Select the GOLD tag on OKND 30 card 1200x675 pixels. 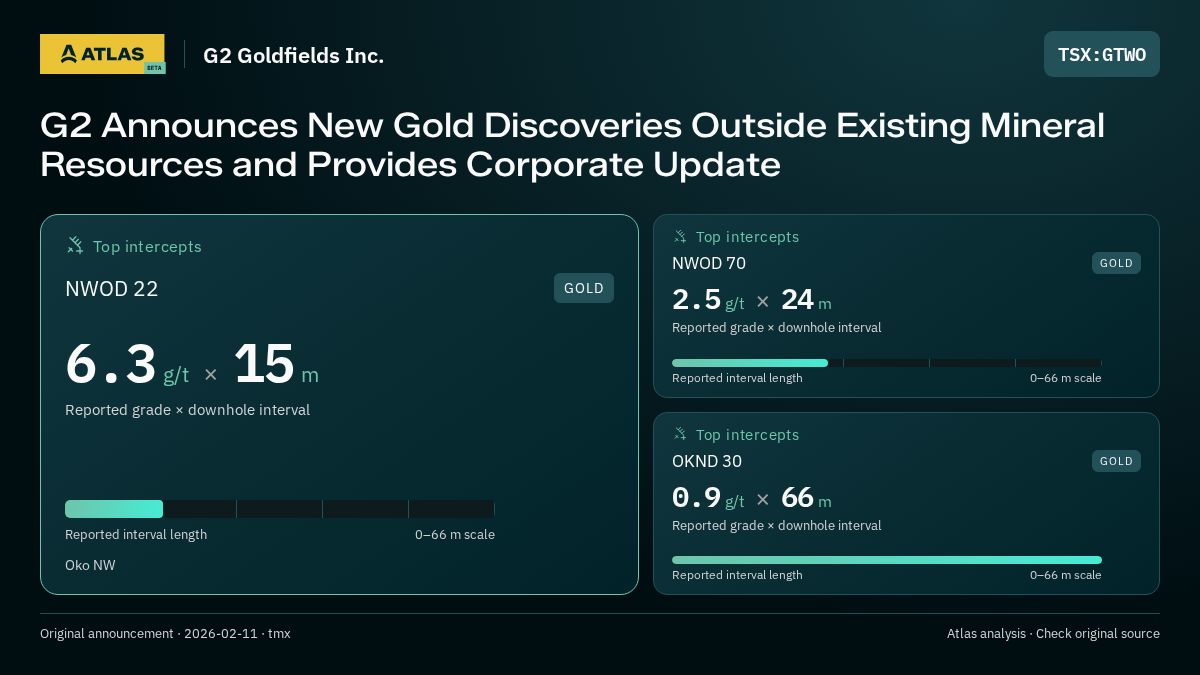click(1116, 461)
